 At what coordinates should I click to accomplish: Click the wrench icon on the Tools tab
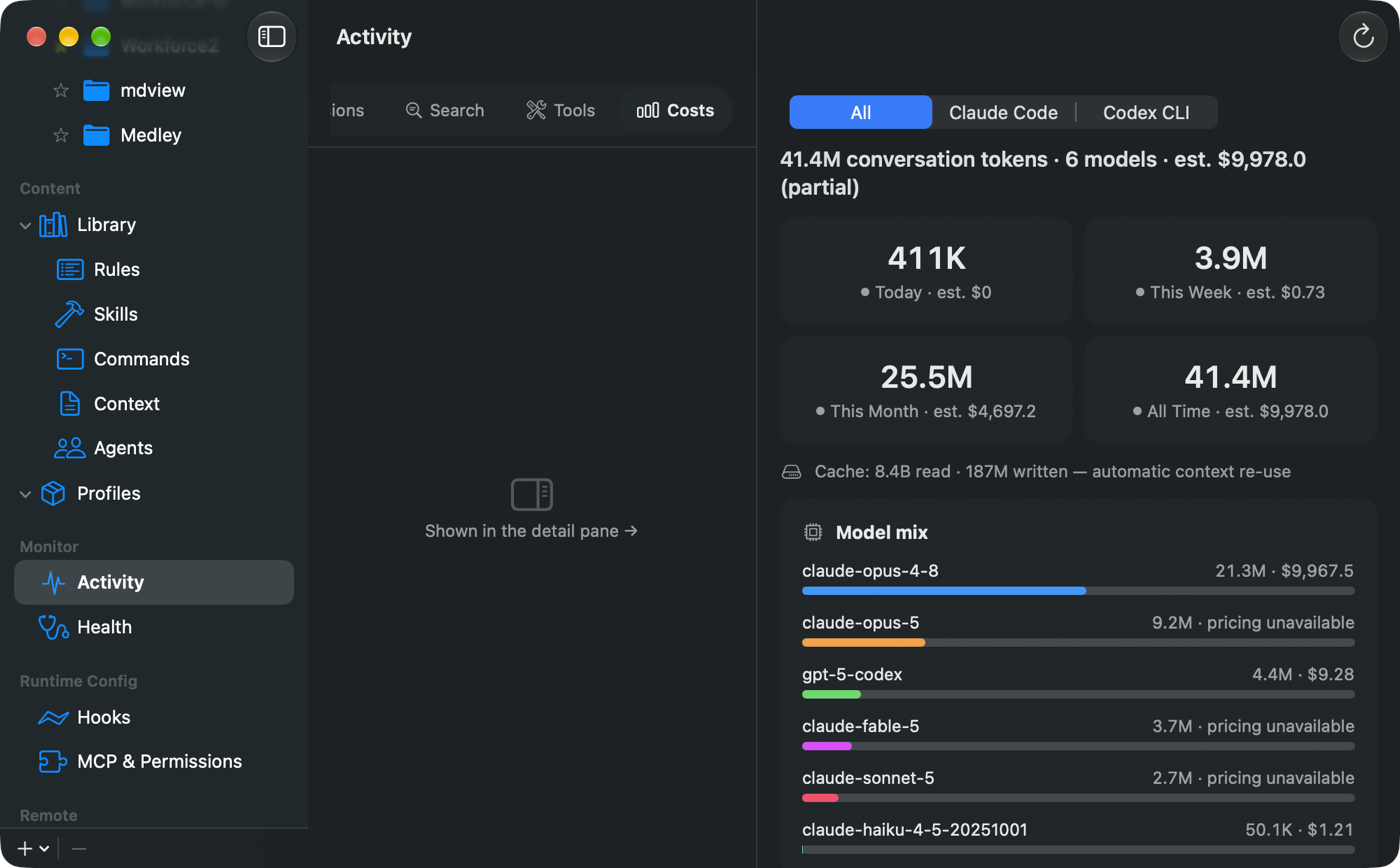(x=536, y=110)
